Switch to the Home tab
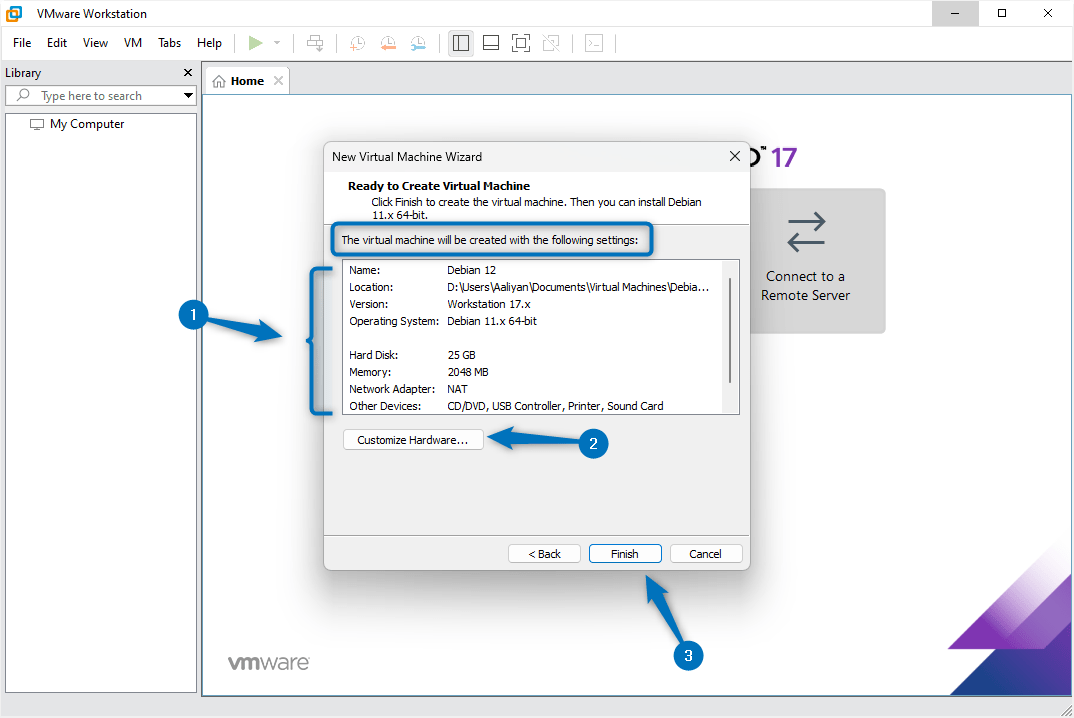The width and height of the screenshot is (1074, 718). point(243,80)
